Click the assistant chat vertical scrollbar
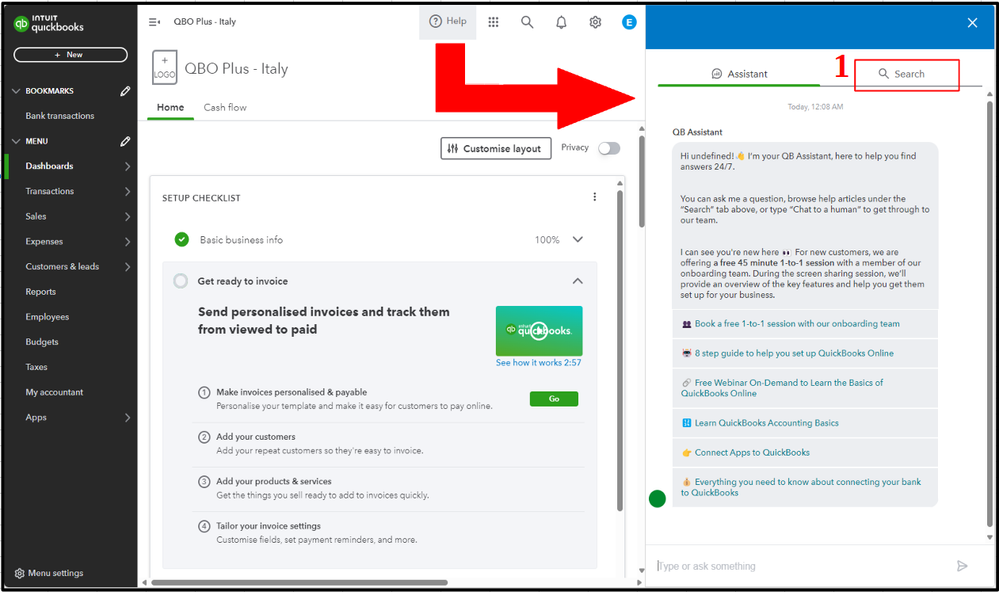The image size is (999, 592). pyautogui.click(x=989, y=315)
